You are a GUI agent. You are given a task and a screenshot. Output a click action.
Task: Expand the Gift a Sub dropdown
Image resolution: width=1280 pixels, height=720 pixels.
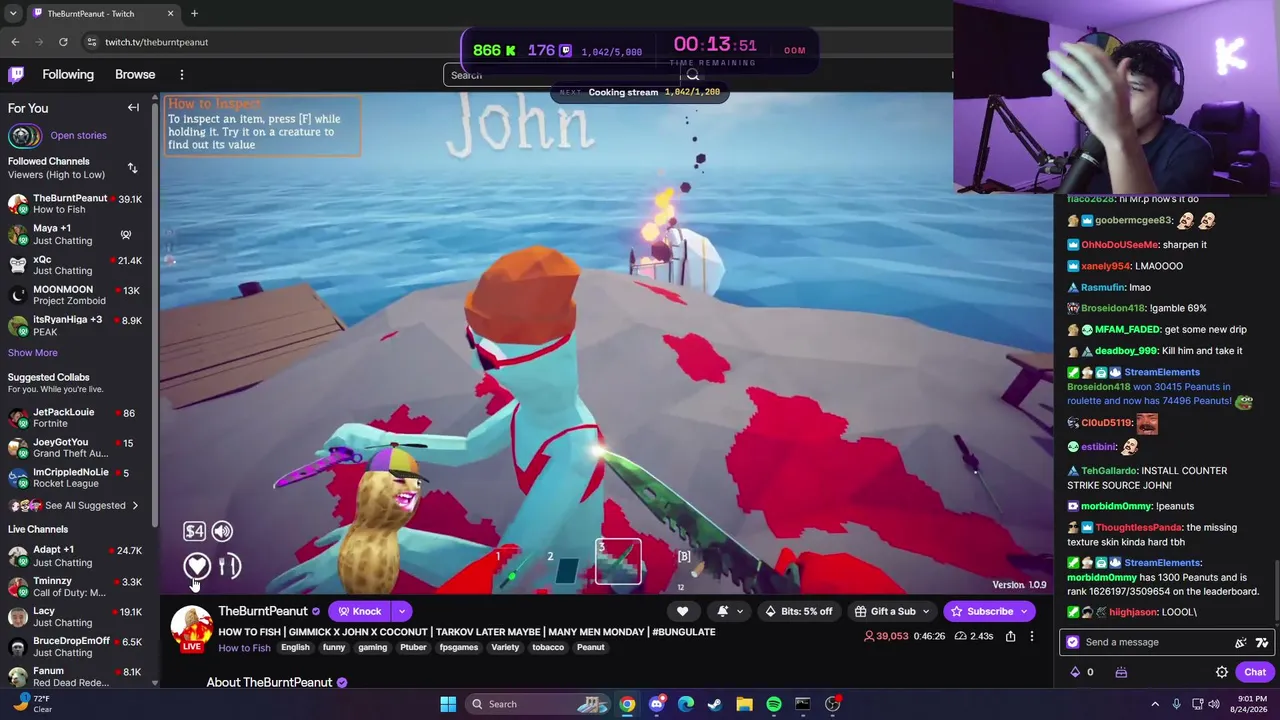coord(926,611)
